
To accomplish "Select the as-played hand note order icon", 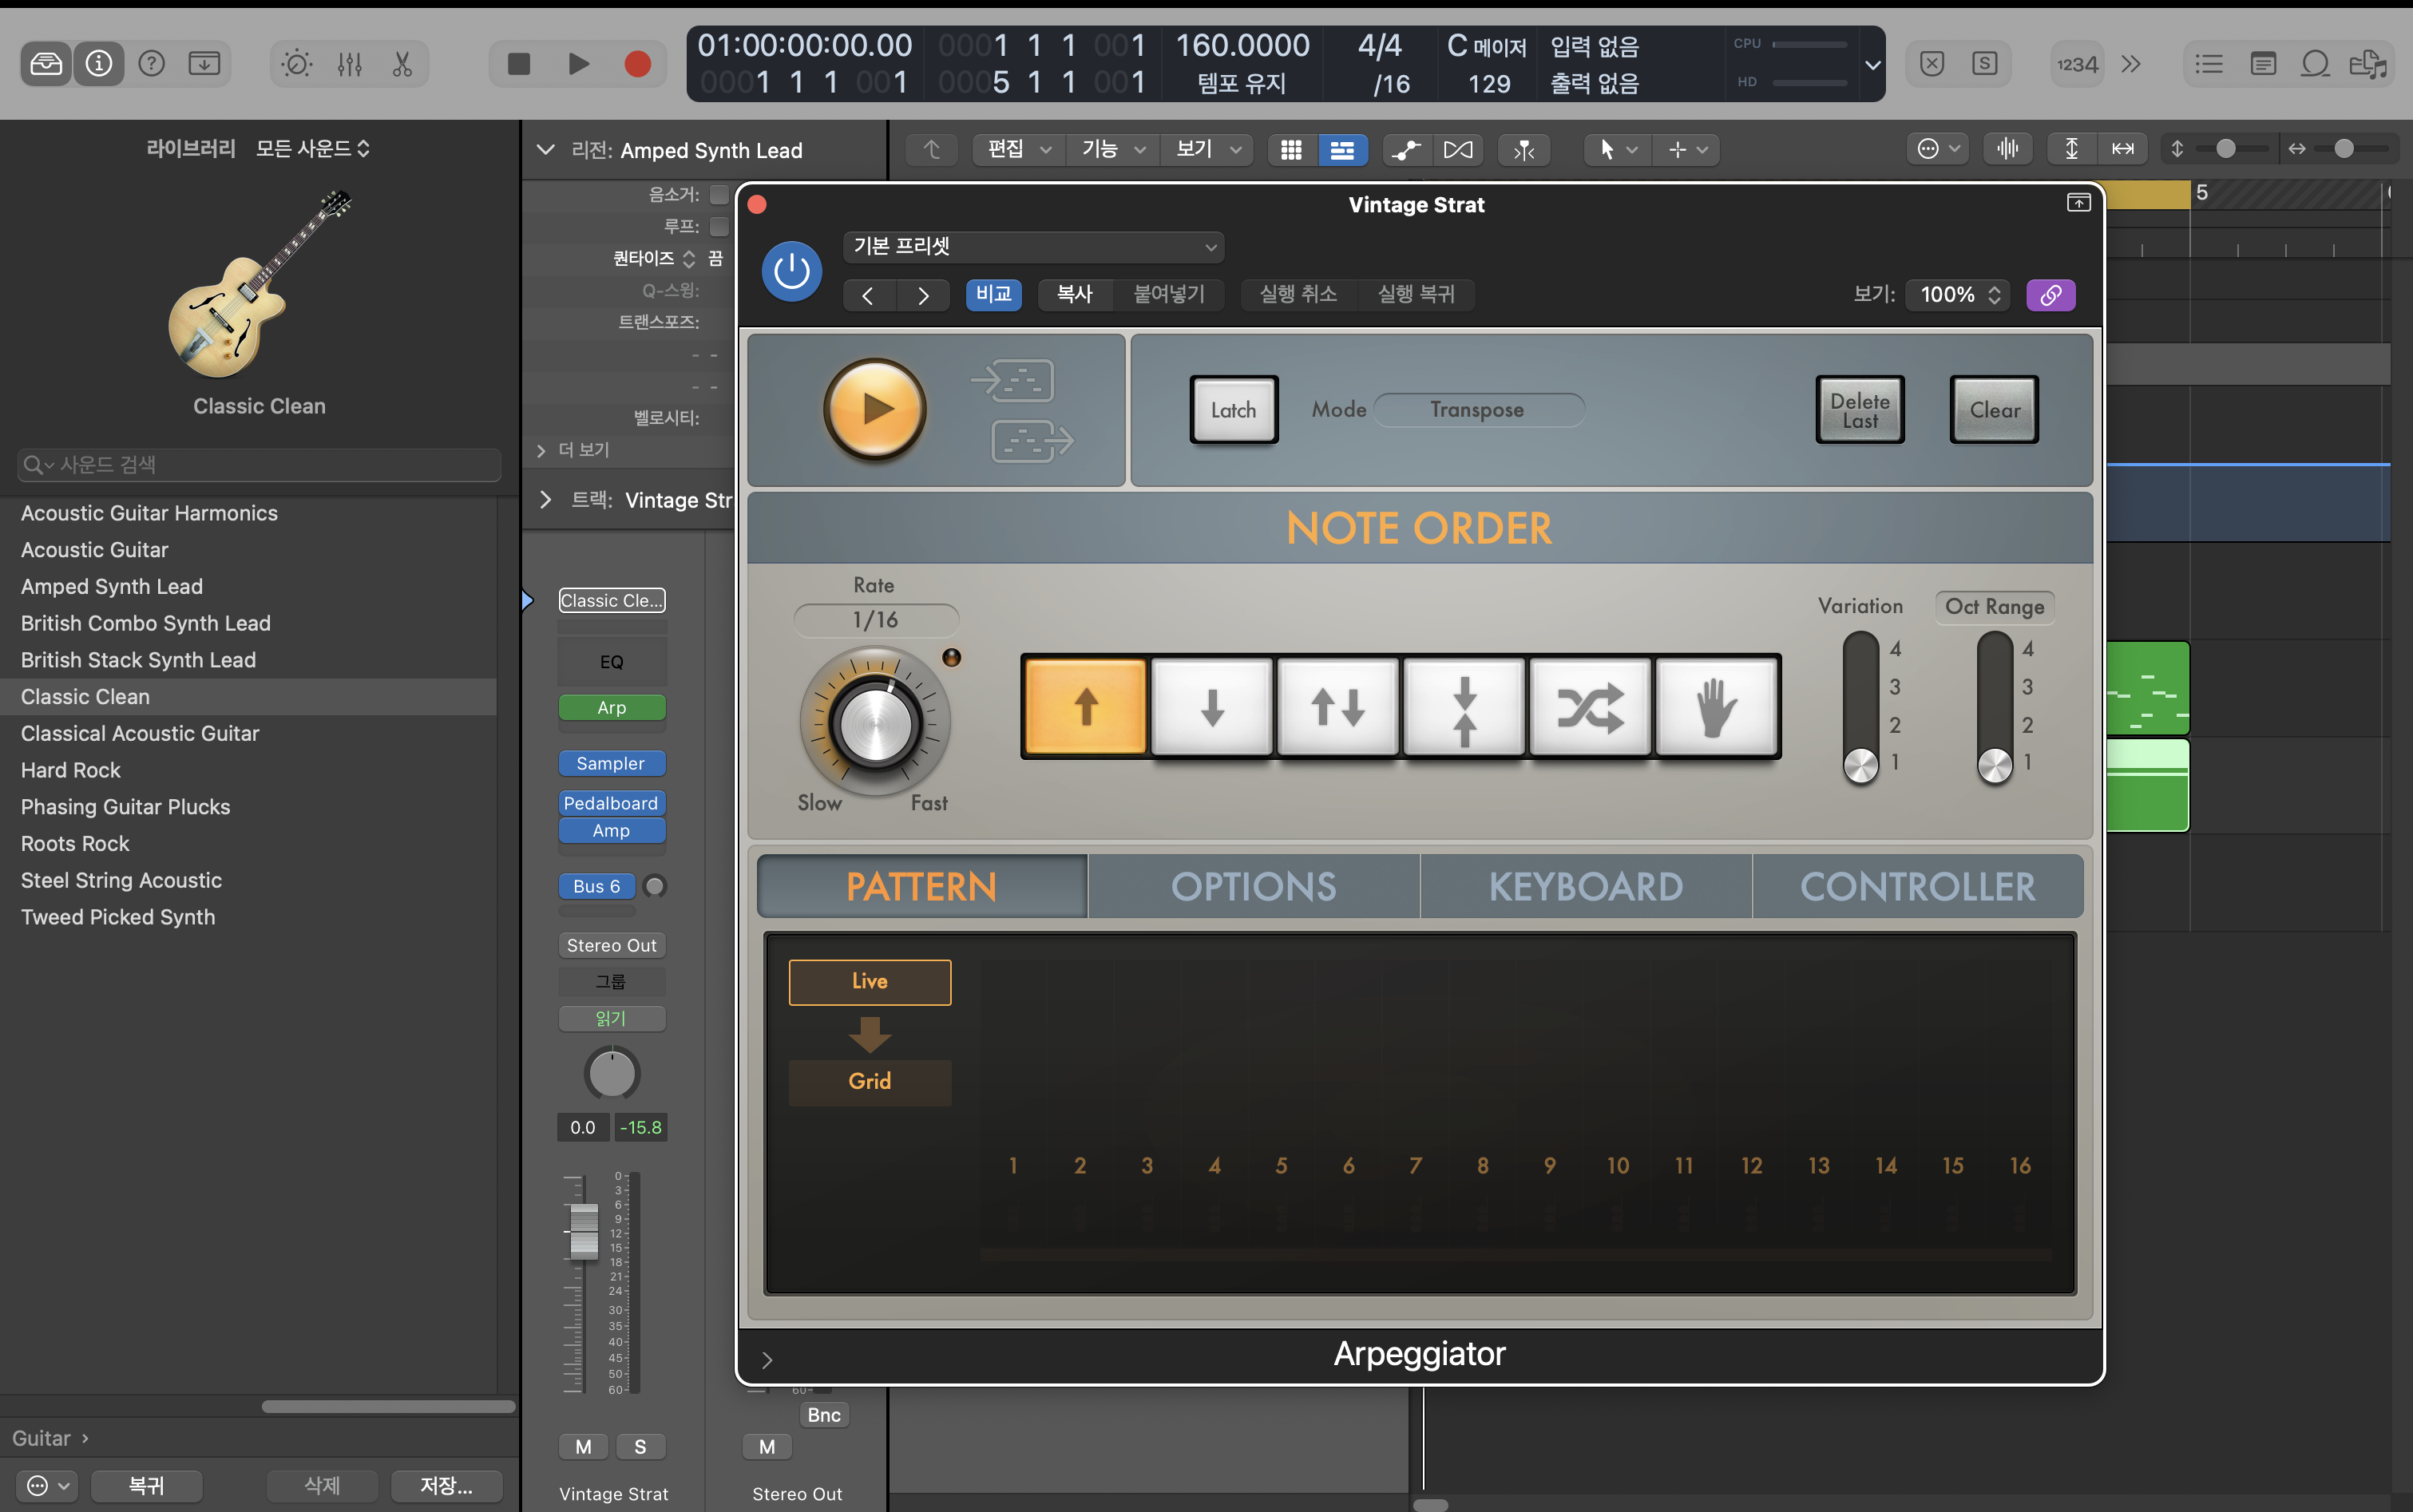I will tap(1716, 707).
